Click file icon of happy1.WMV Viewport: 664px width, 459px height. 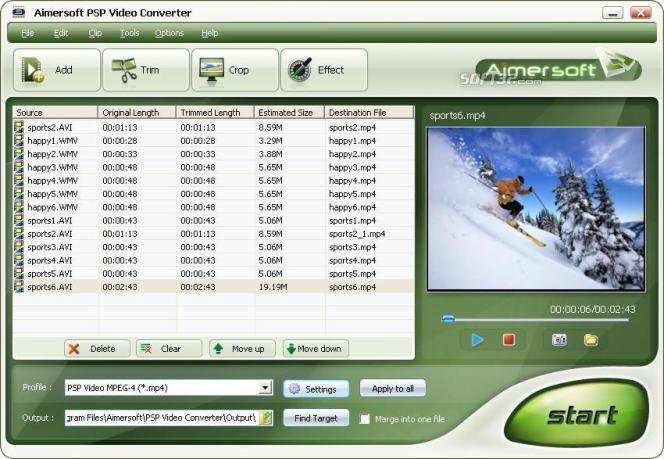point(19,140)
